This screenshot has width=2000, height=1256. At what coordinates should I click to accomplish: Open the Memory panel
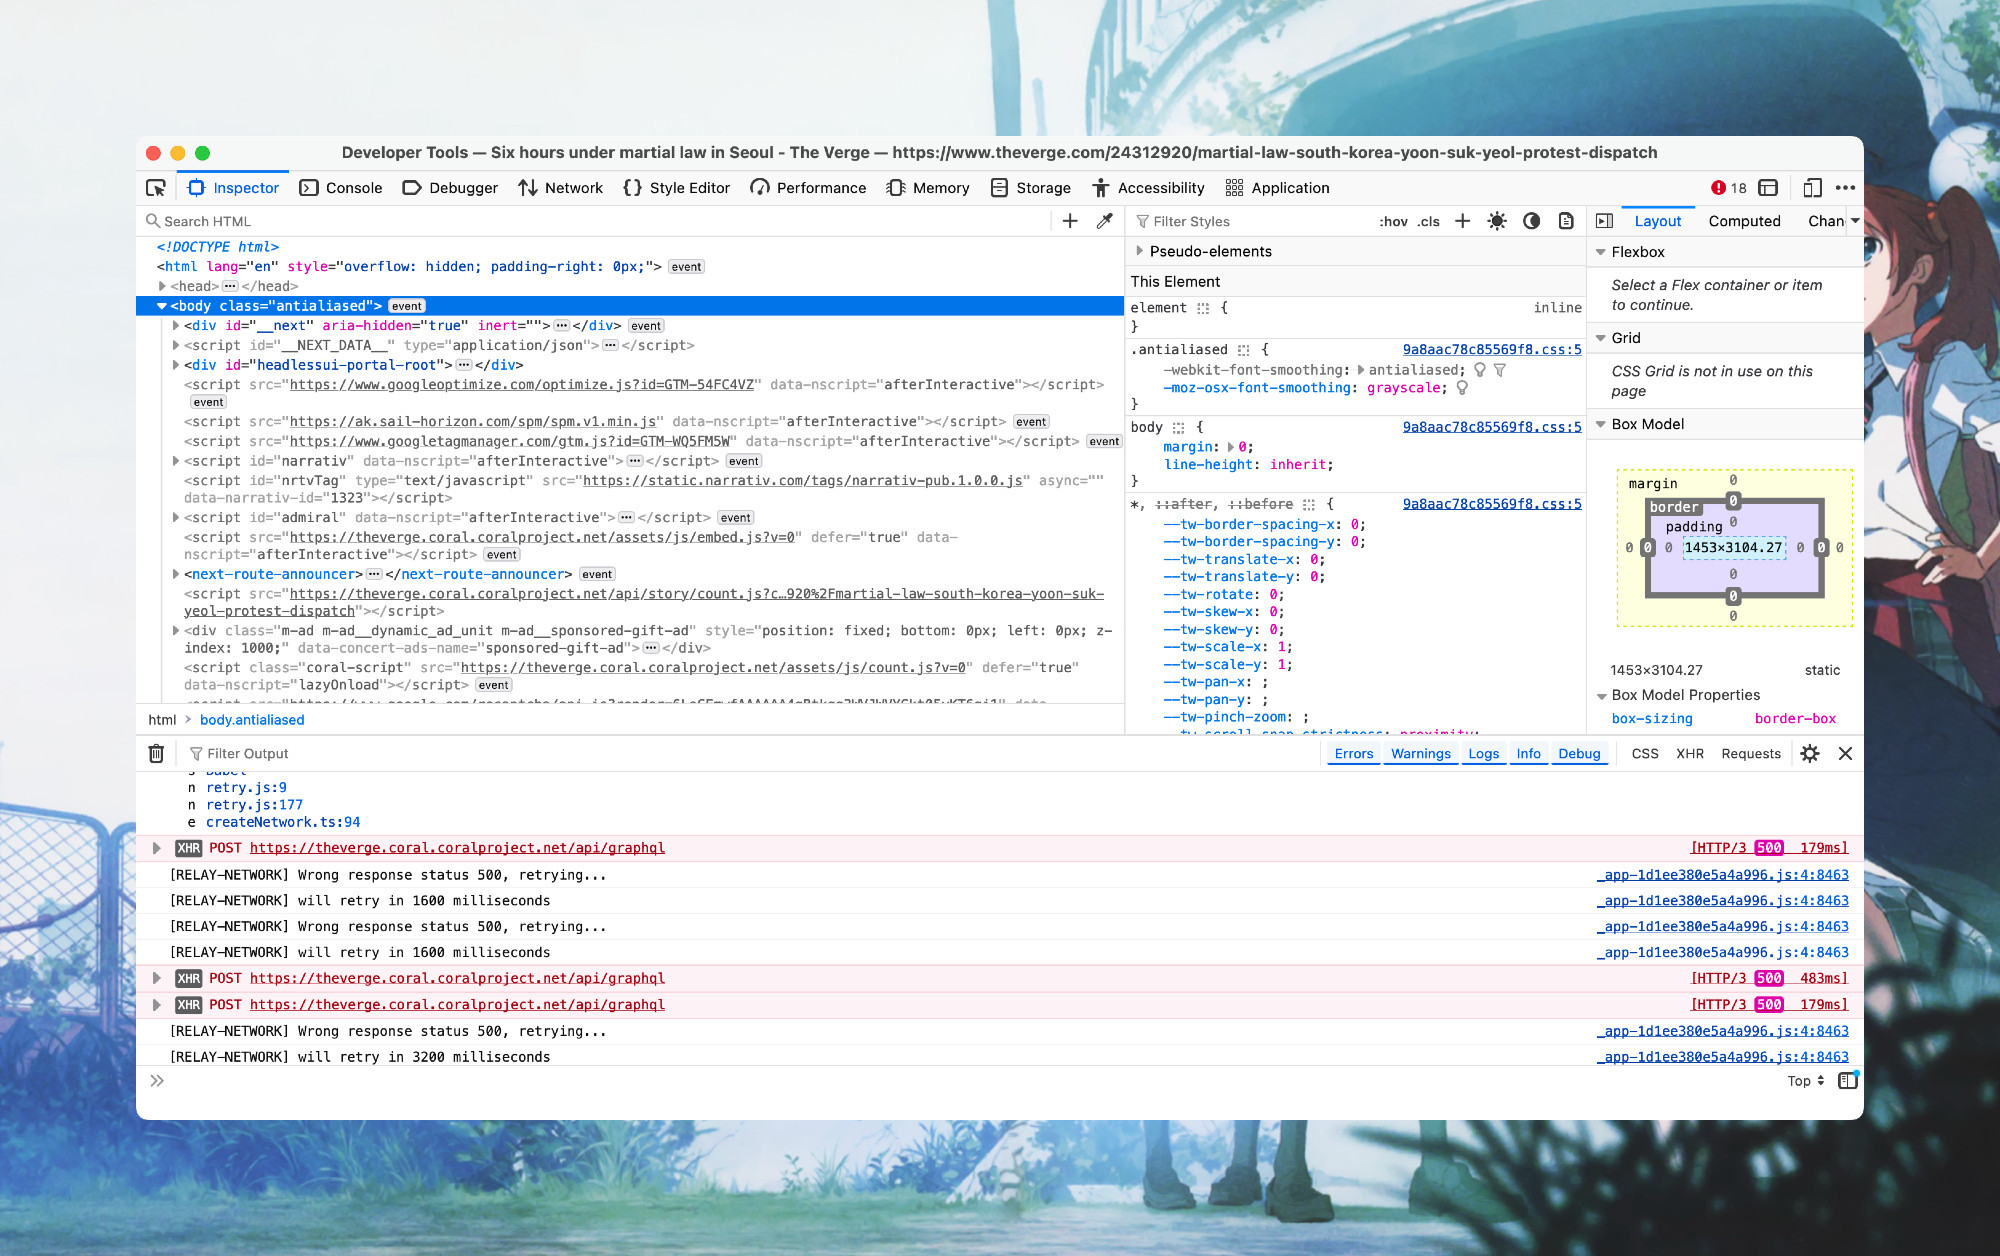point(928,188)
